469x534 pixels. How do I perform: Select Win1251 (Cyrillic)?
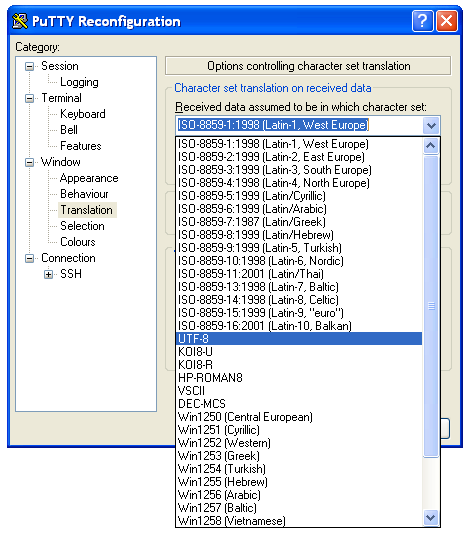pos(299,429)
